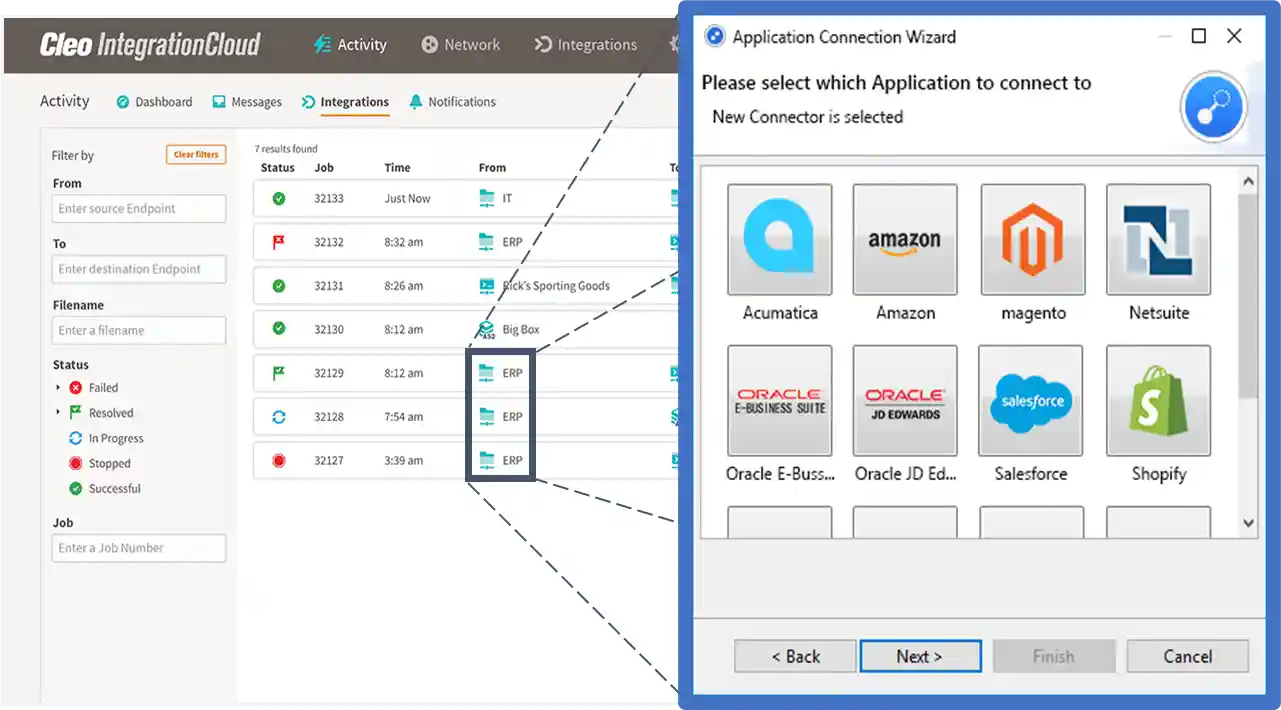This screenshot has height=710, width=1281.
Task: Click the Application Connection Wizard title icon
Action: point(714,37)
